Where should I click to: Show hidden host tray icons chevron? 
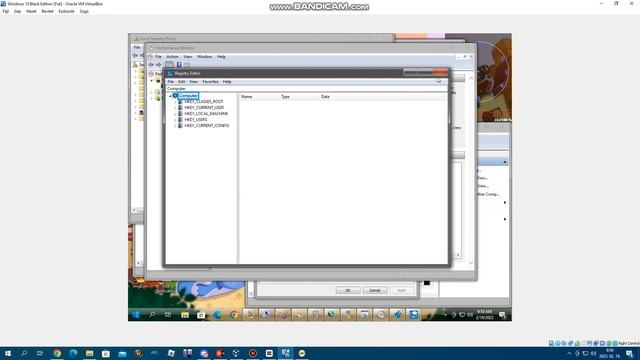click(x=569, y=353)
